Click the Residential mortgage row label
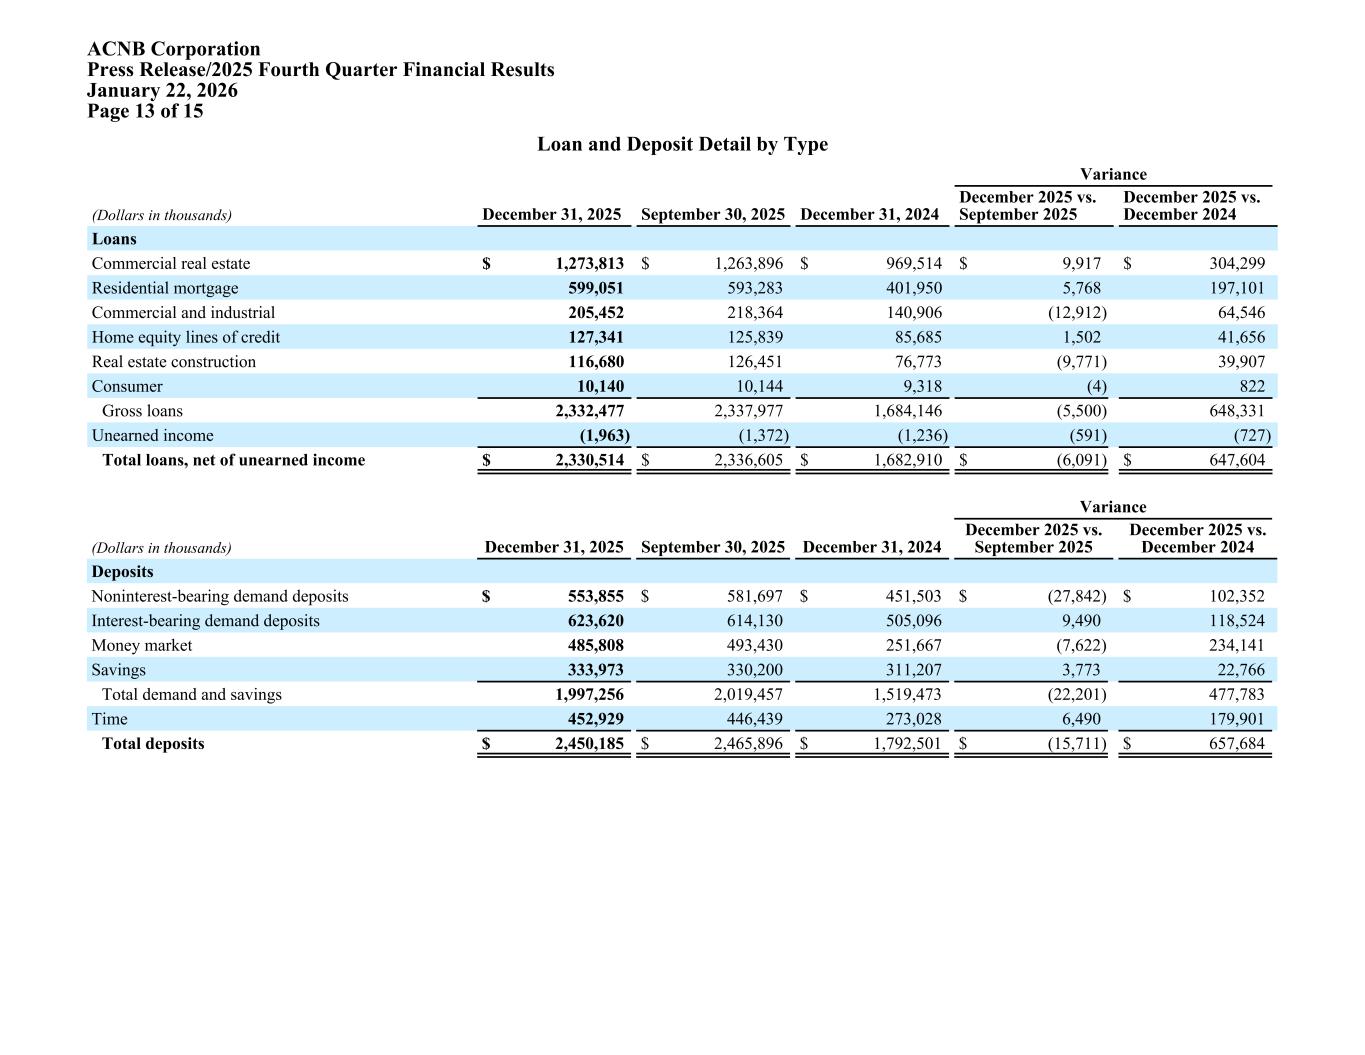This screenshot has height=1055, width=1365. pyautogui.click(x=165, y=288)
